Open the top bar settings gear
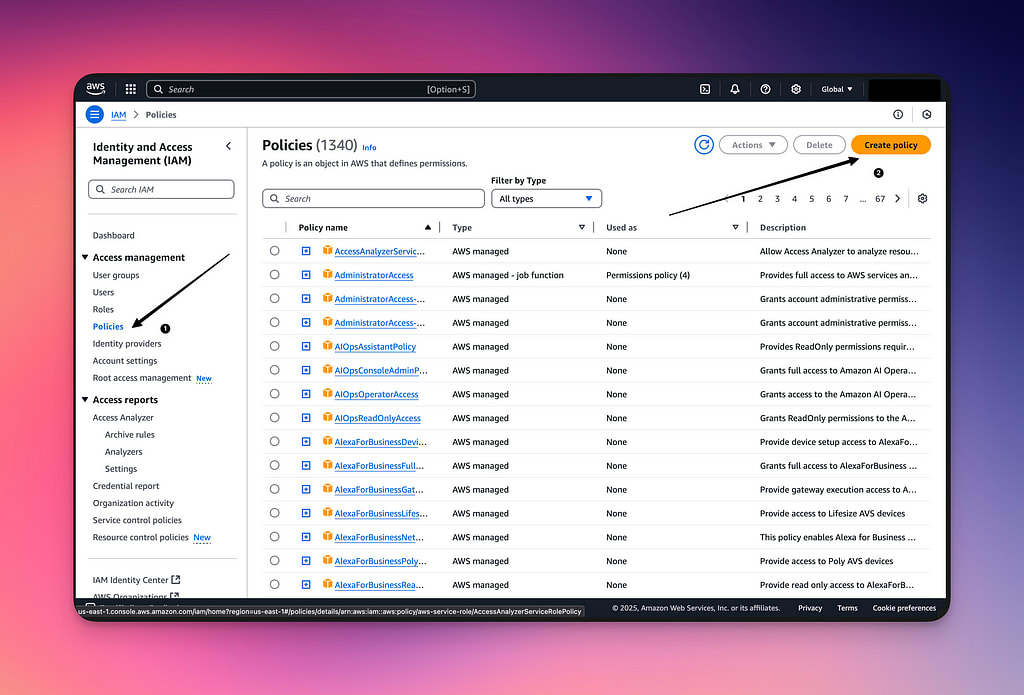1024x695 pixels. click(x=795, y=89)
